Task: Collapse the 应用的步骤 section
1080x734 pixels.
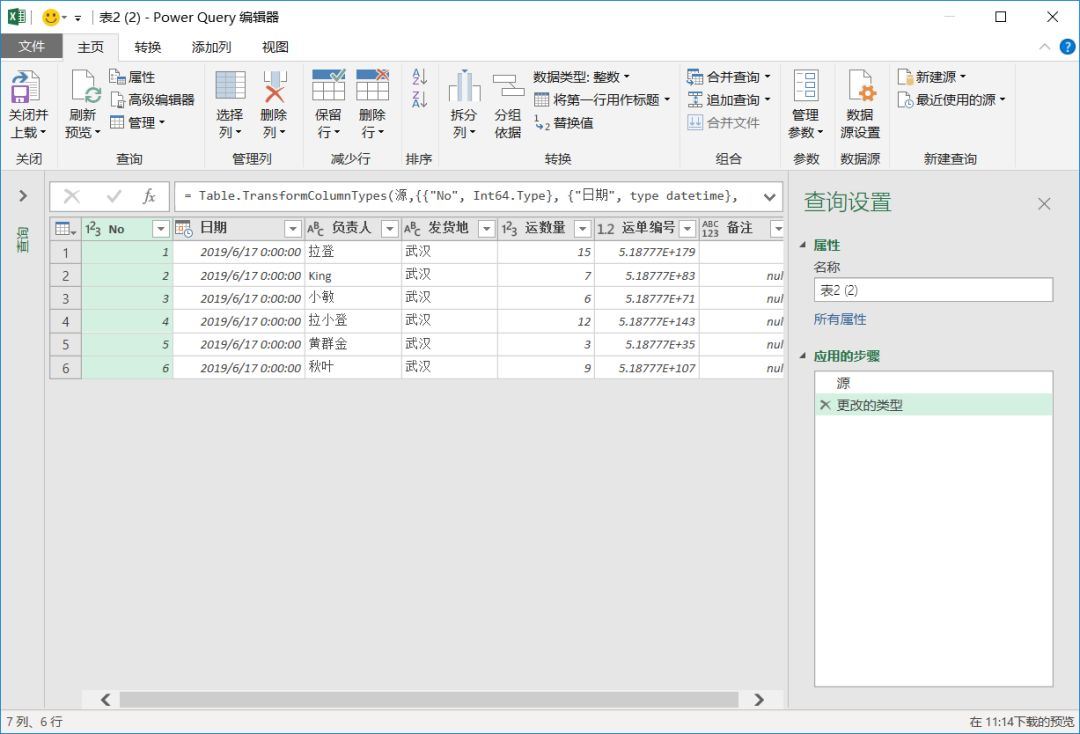Action: click(x=802, y=356)
